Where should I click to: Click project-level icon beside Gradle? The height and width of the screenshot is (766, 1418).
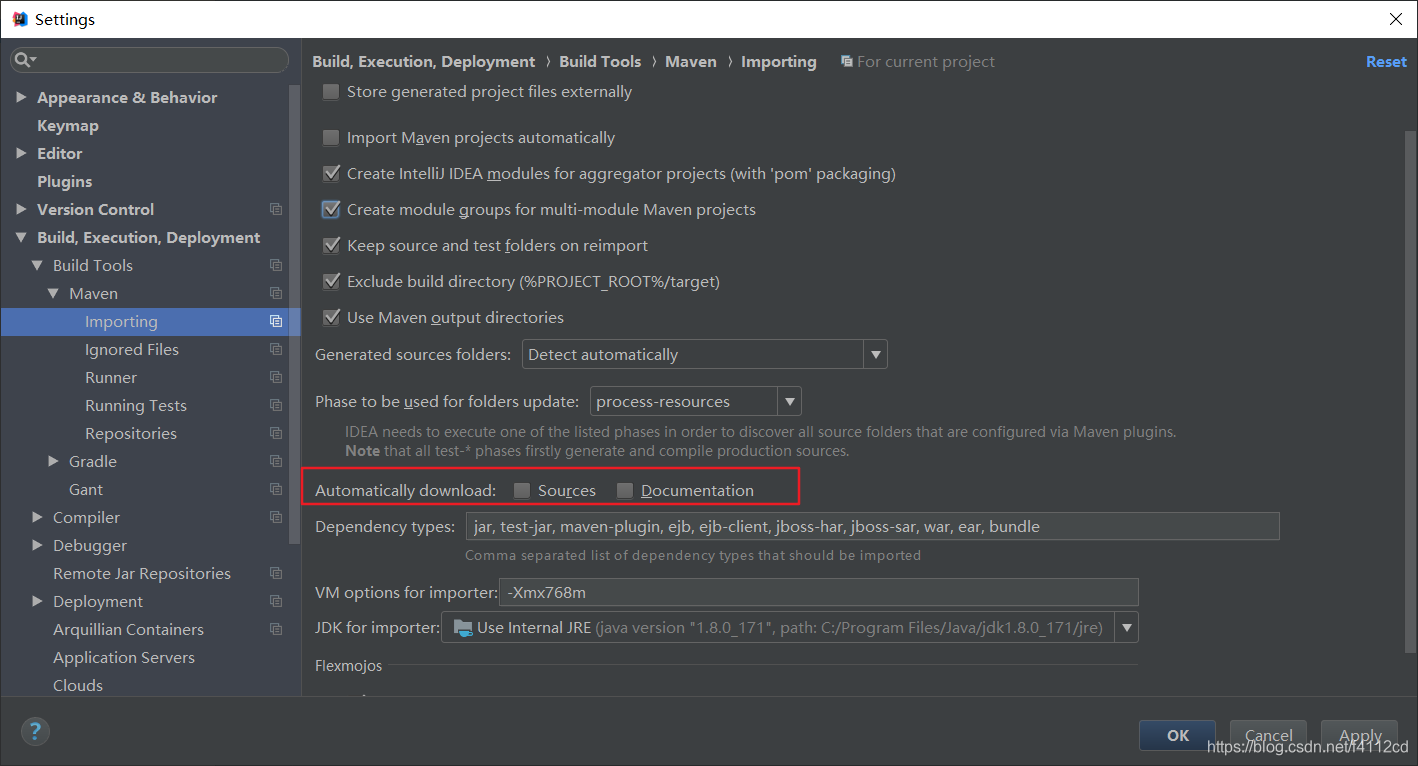(276, 462)
